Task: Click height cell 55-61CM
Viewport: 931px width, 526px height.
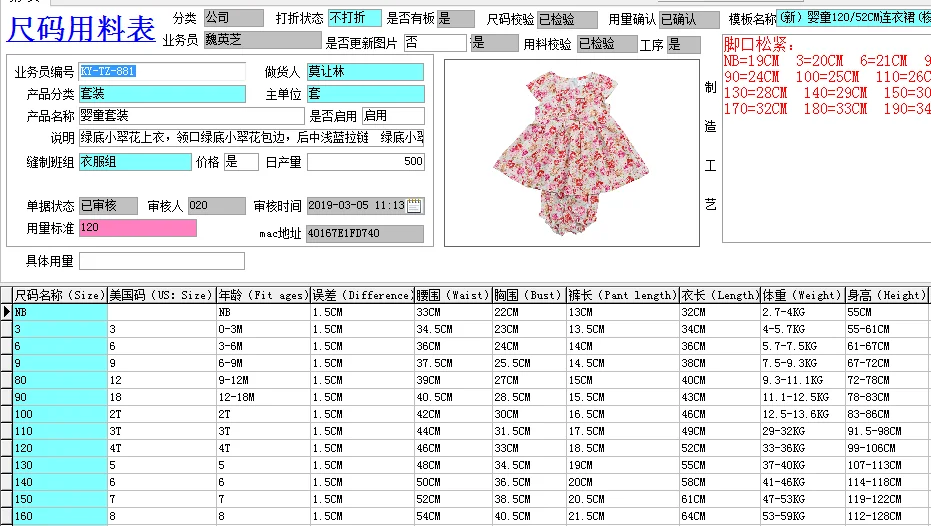Action: (x=886, y=329)
